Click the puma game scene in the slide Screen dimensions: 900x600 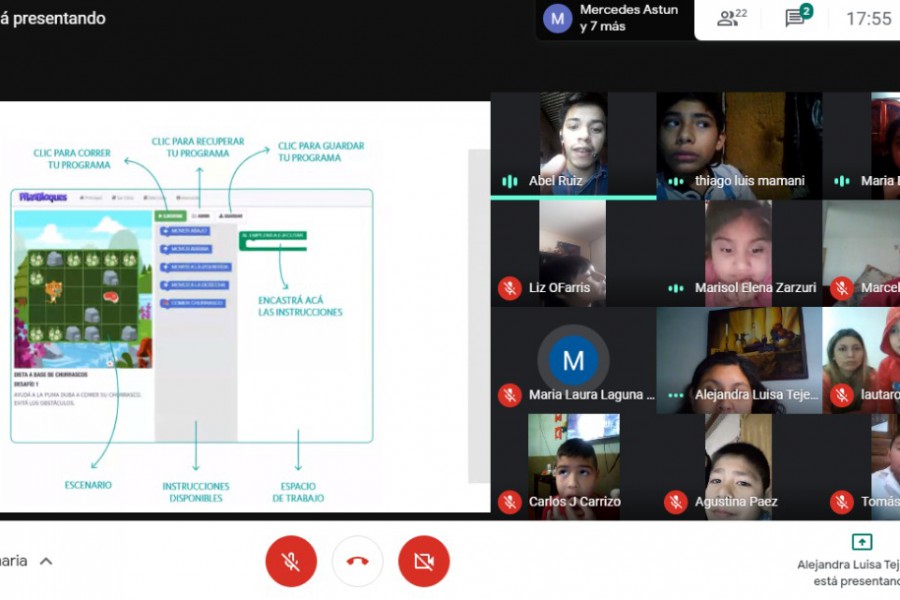[x=83, y=289]
